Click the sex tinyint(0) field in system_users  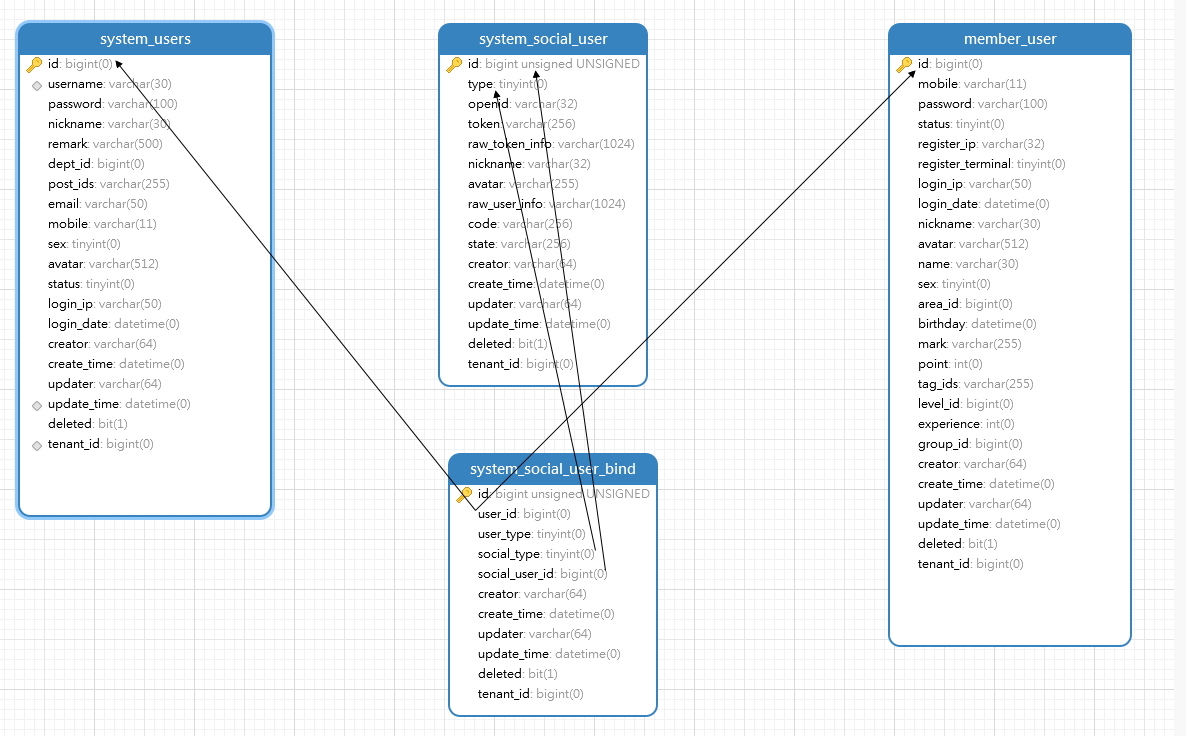pyautogui.click(x=84, y=244)
